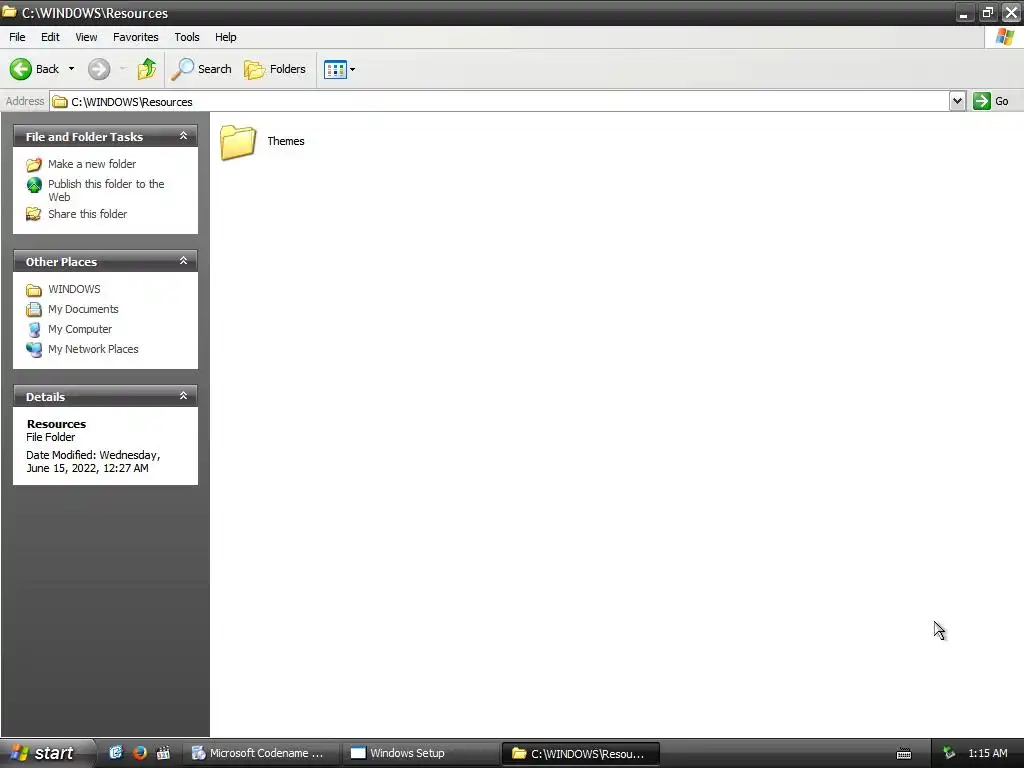
Task: Select the Themes folder name label
Action: click(285, 141)
